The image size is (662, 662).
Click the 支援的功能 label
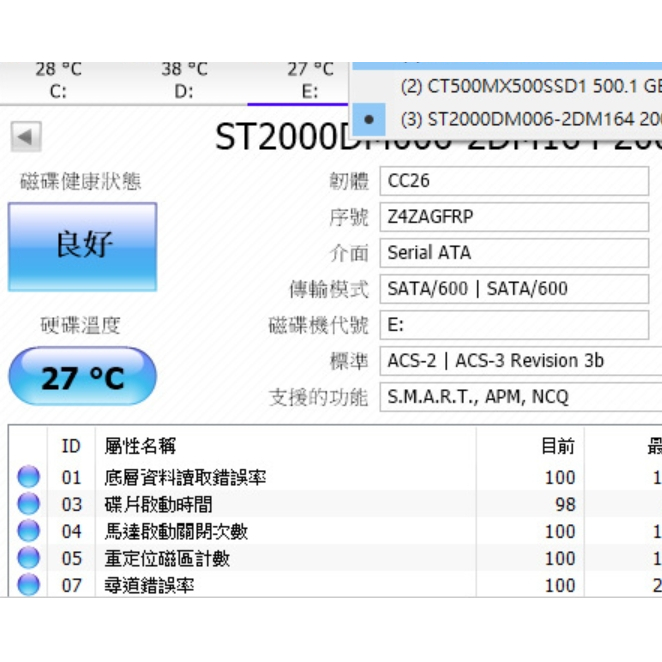tap(319, 398)
